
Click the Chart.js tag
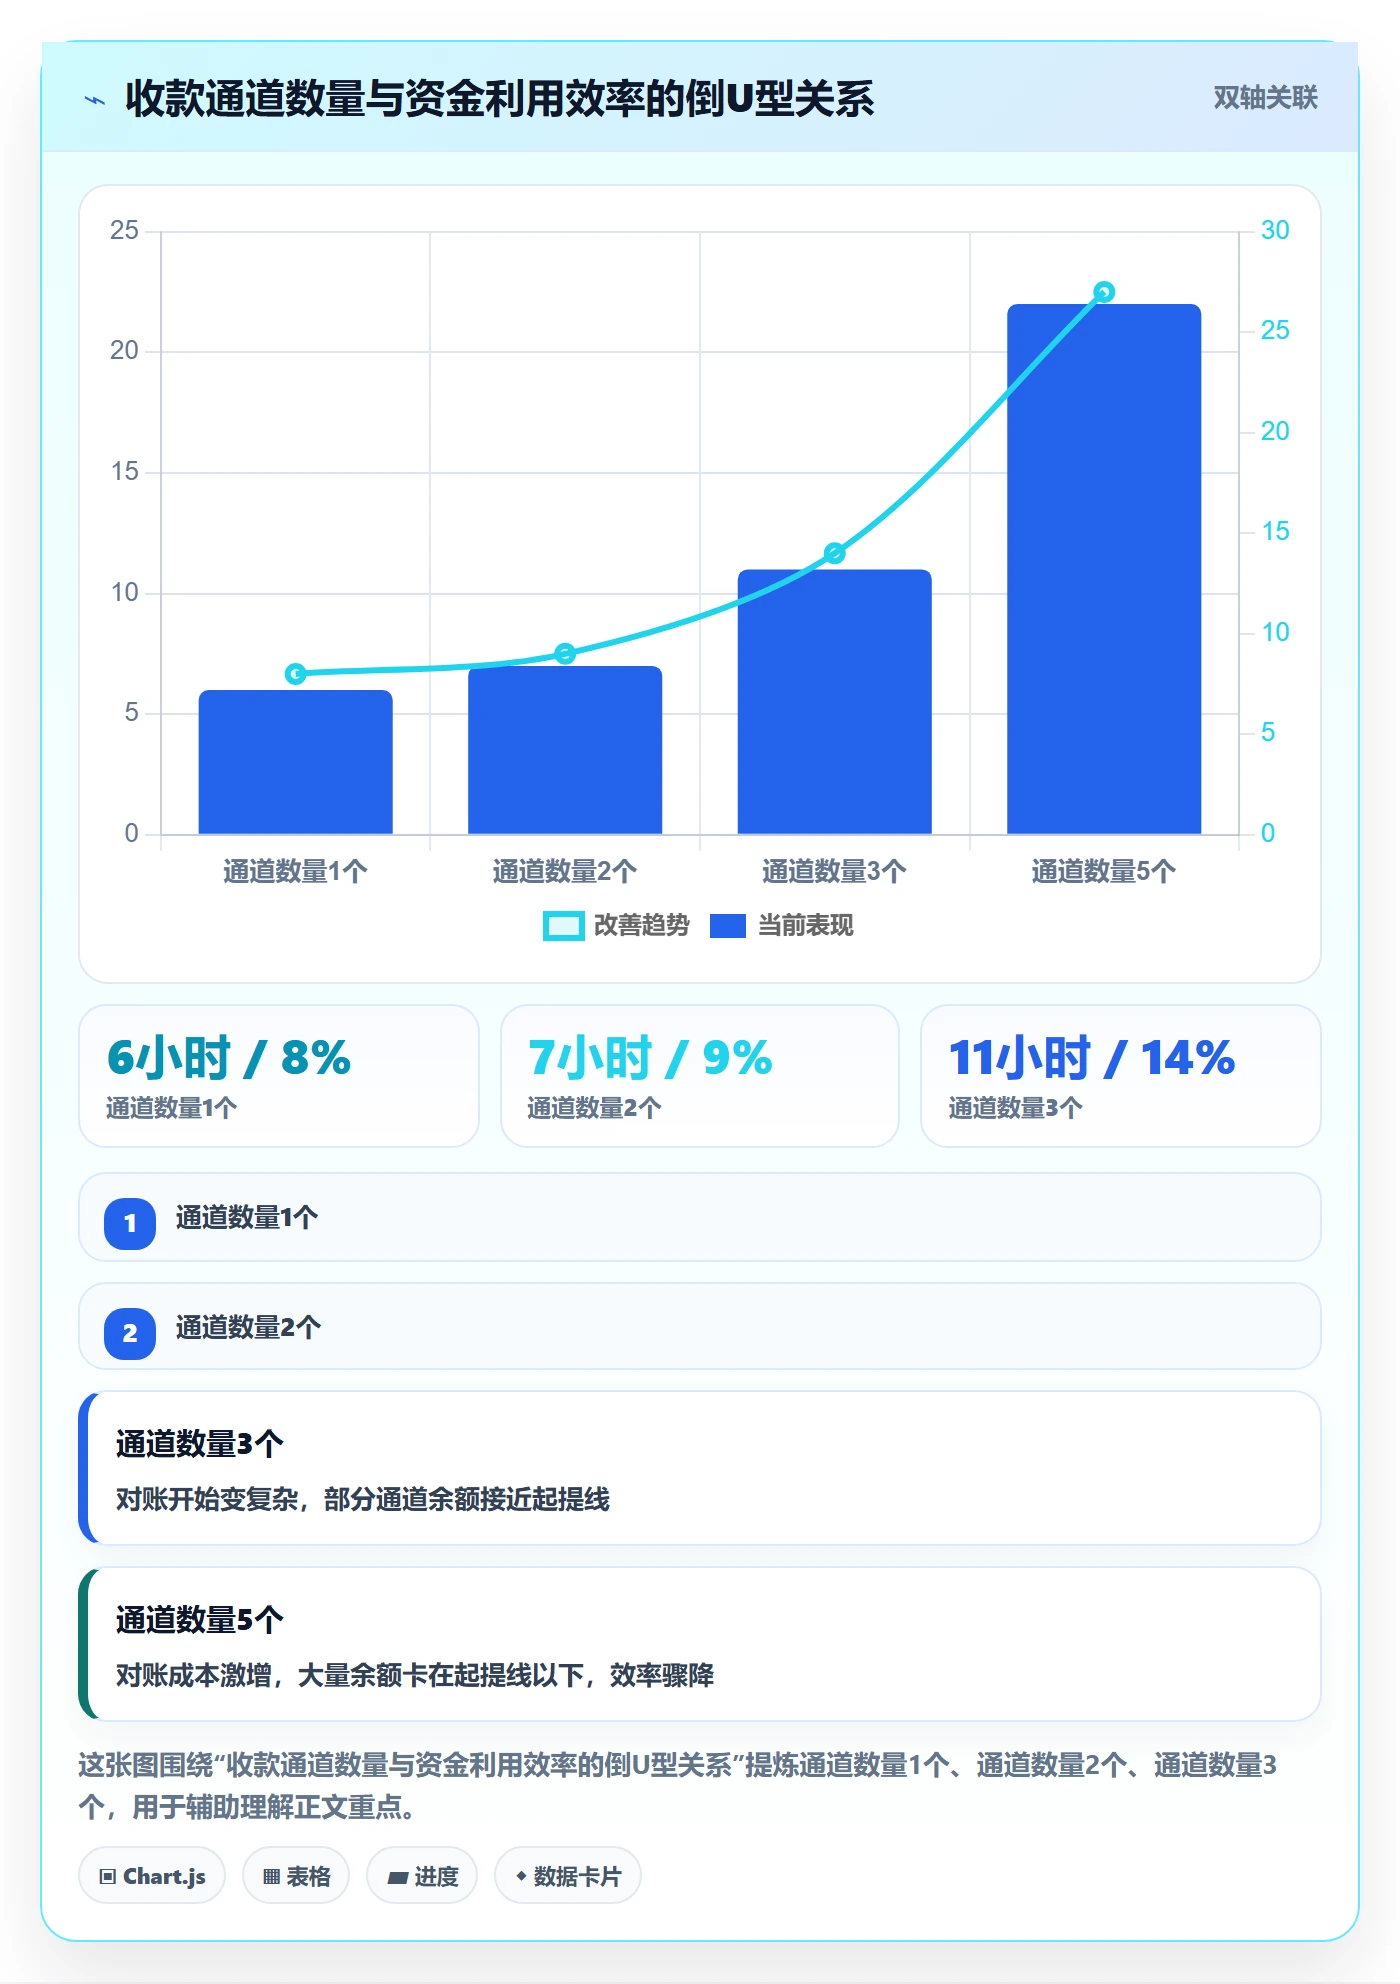[152, 1876]
